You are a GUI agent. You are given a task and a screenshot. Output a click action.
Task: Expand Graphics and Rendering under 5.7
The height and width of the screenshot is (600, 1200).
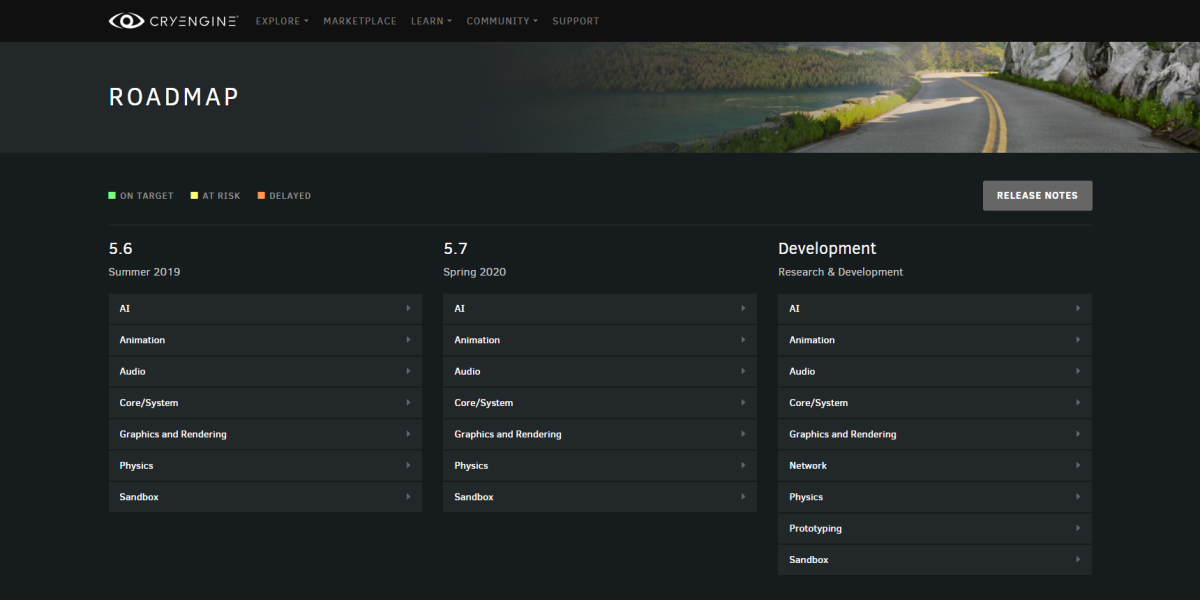click(600, 434)
